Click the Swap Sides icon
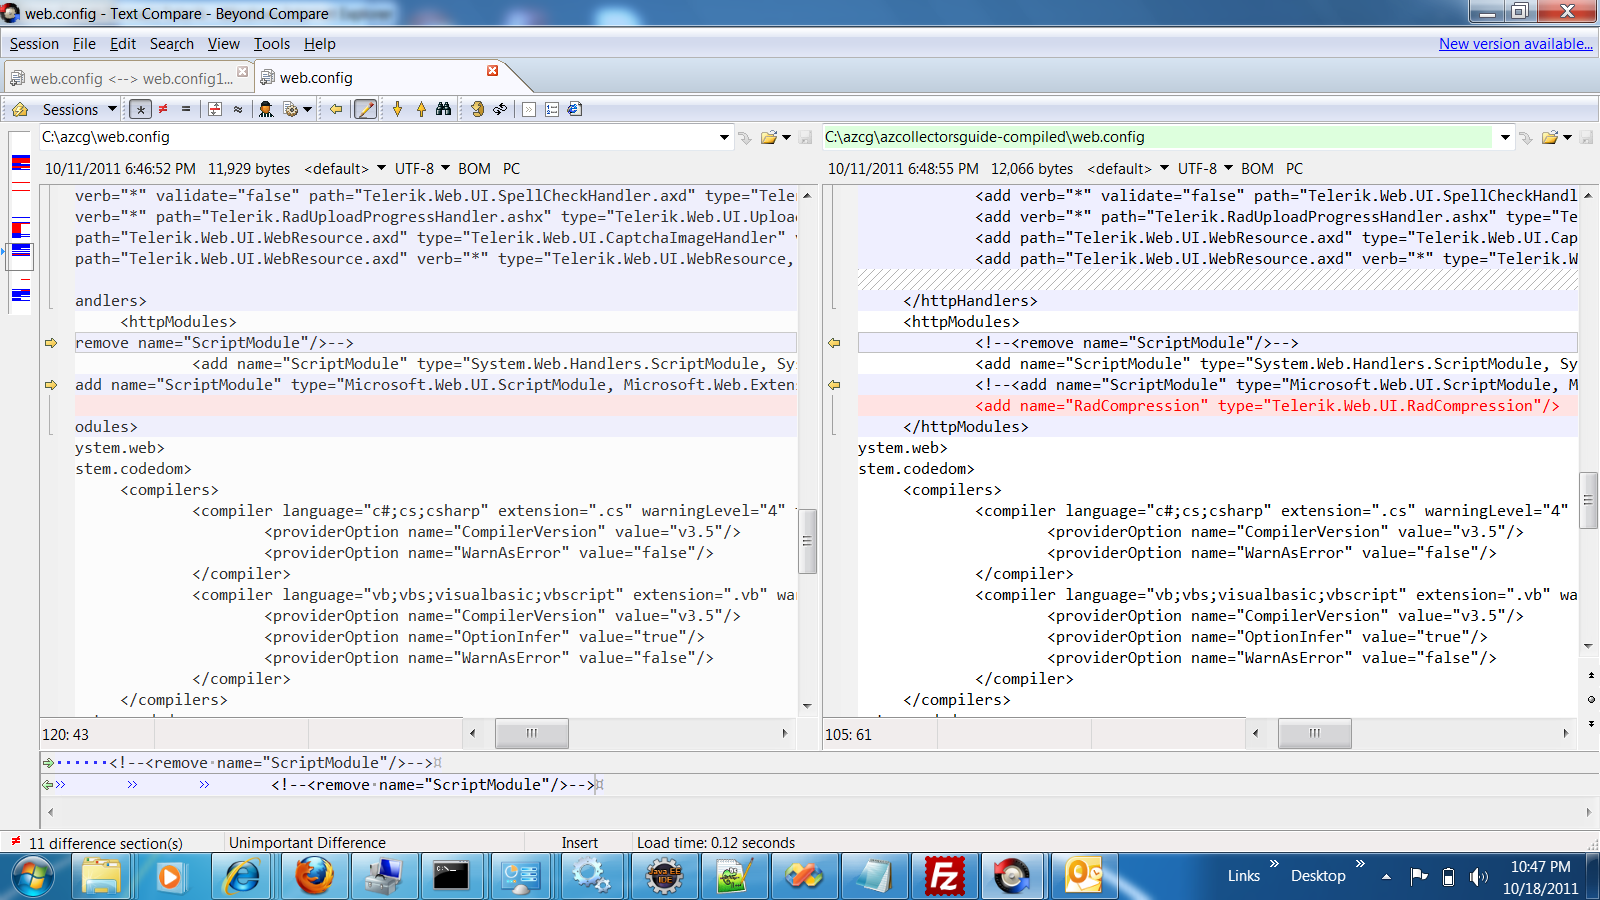1600x900 pixels. pos(500,109)
